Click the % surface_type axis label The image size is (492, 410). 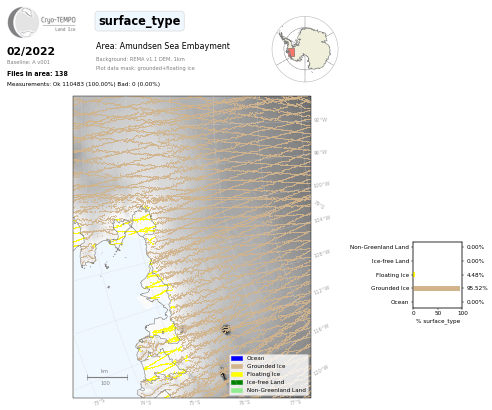point(438,321)
